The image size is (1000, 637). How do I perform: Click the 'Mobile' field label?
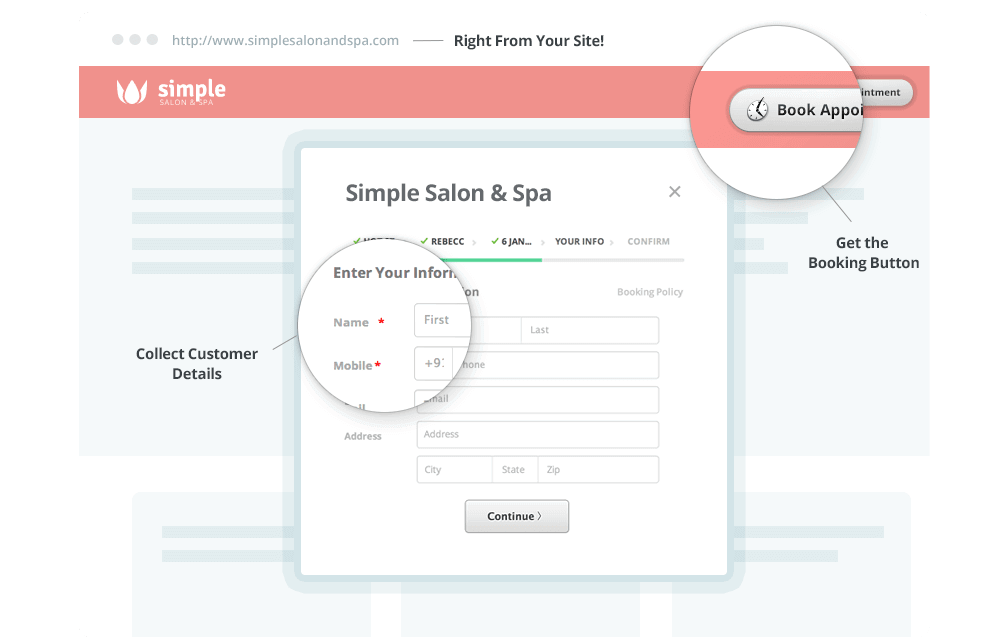(353, 365)
